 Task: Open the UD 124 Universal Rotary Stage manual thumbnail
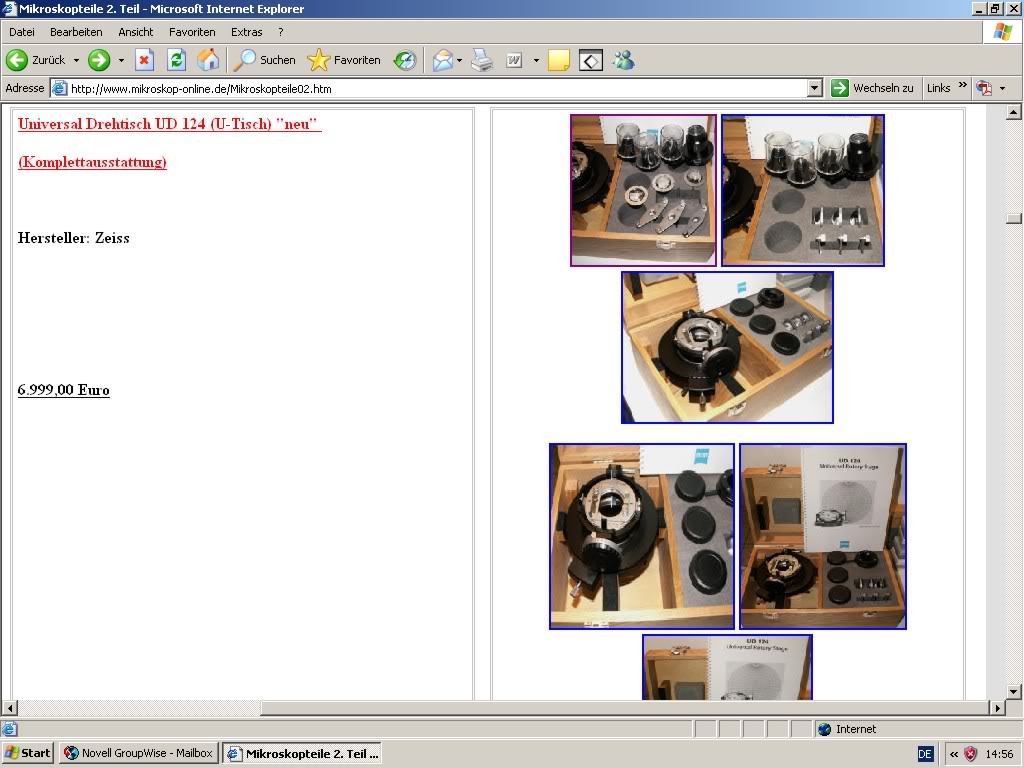click(823, 536)
